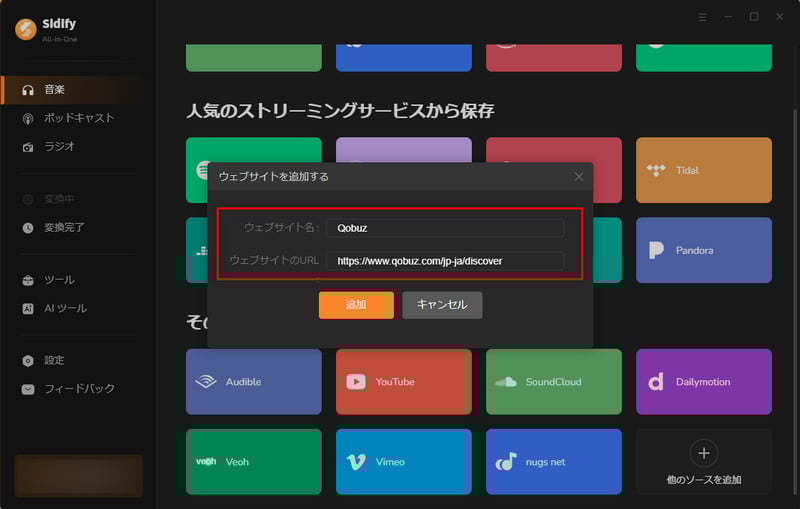The image size is (800, 509).
Task: Close the ウェブサイトを追加する dialog
Action: (x=579, y=176)
